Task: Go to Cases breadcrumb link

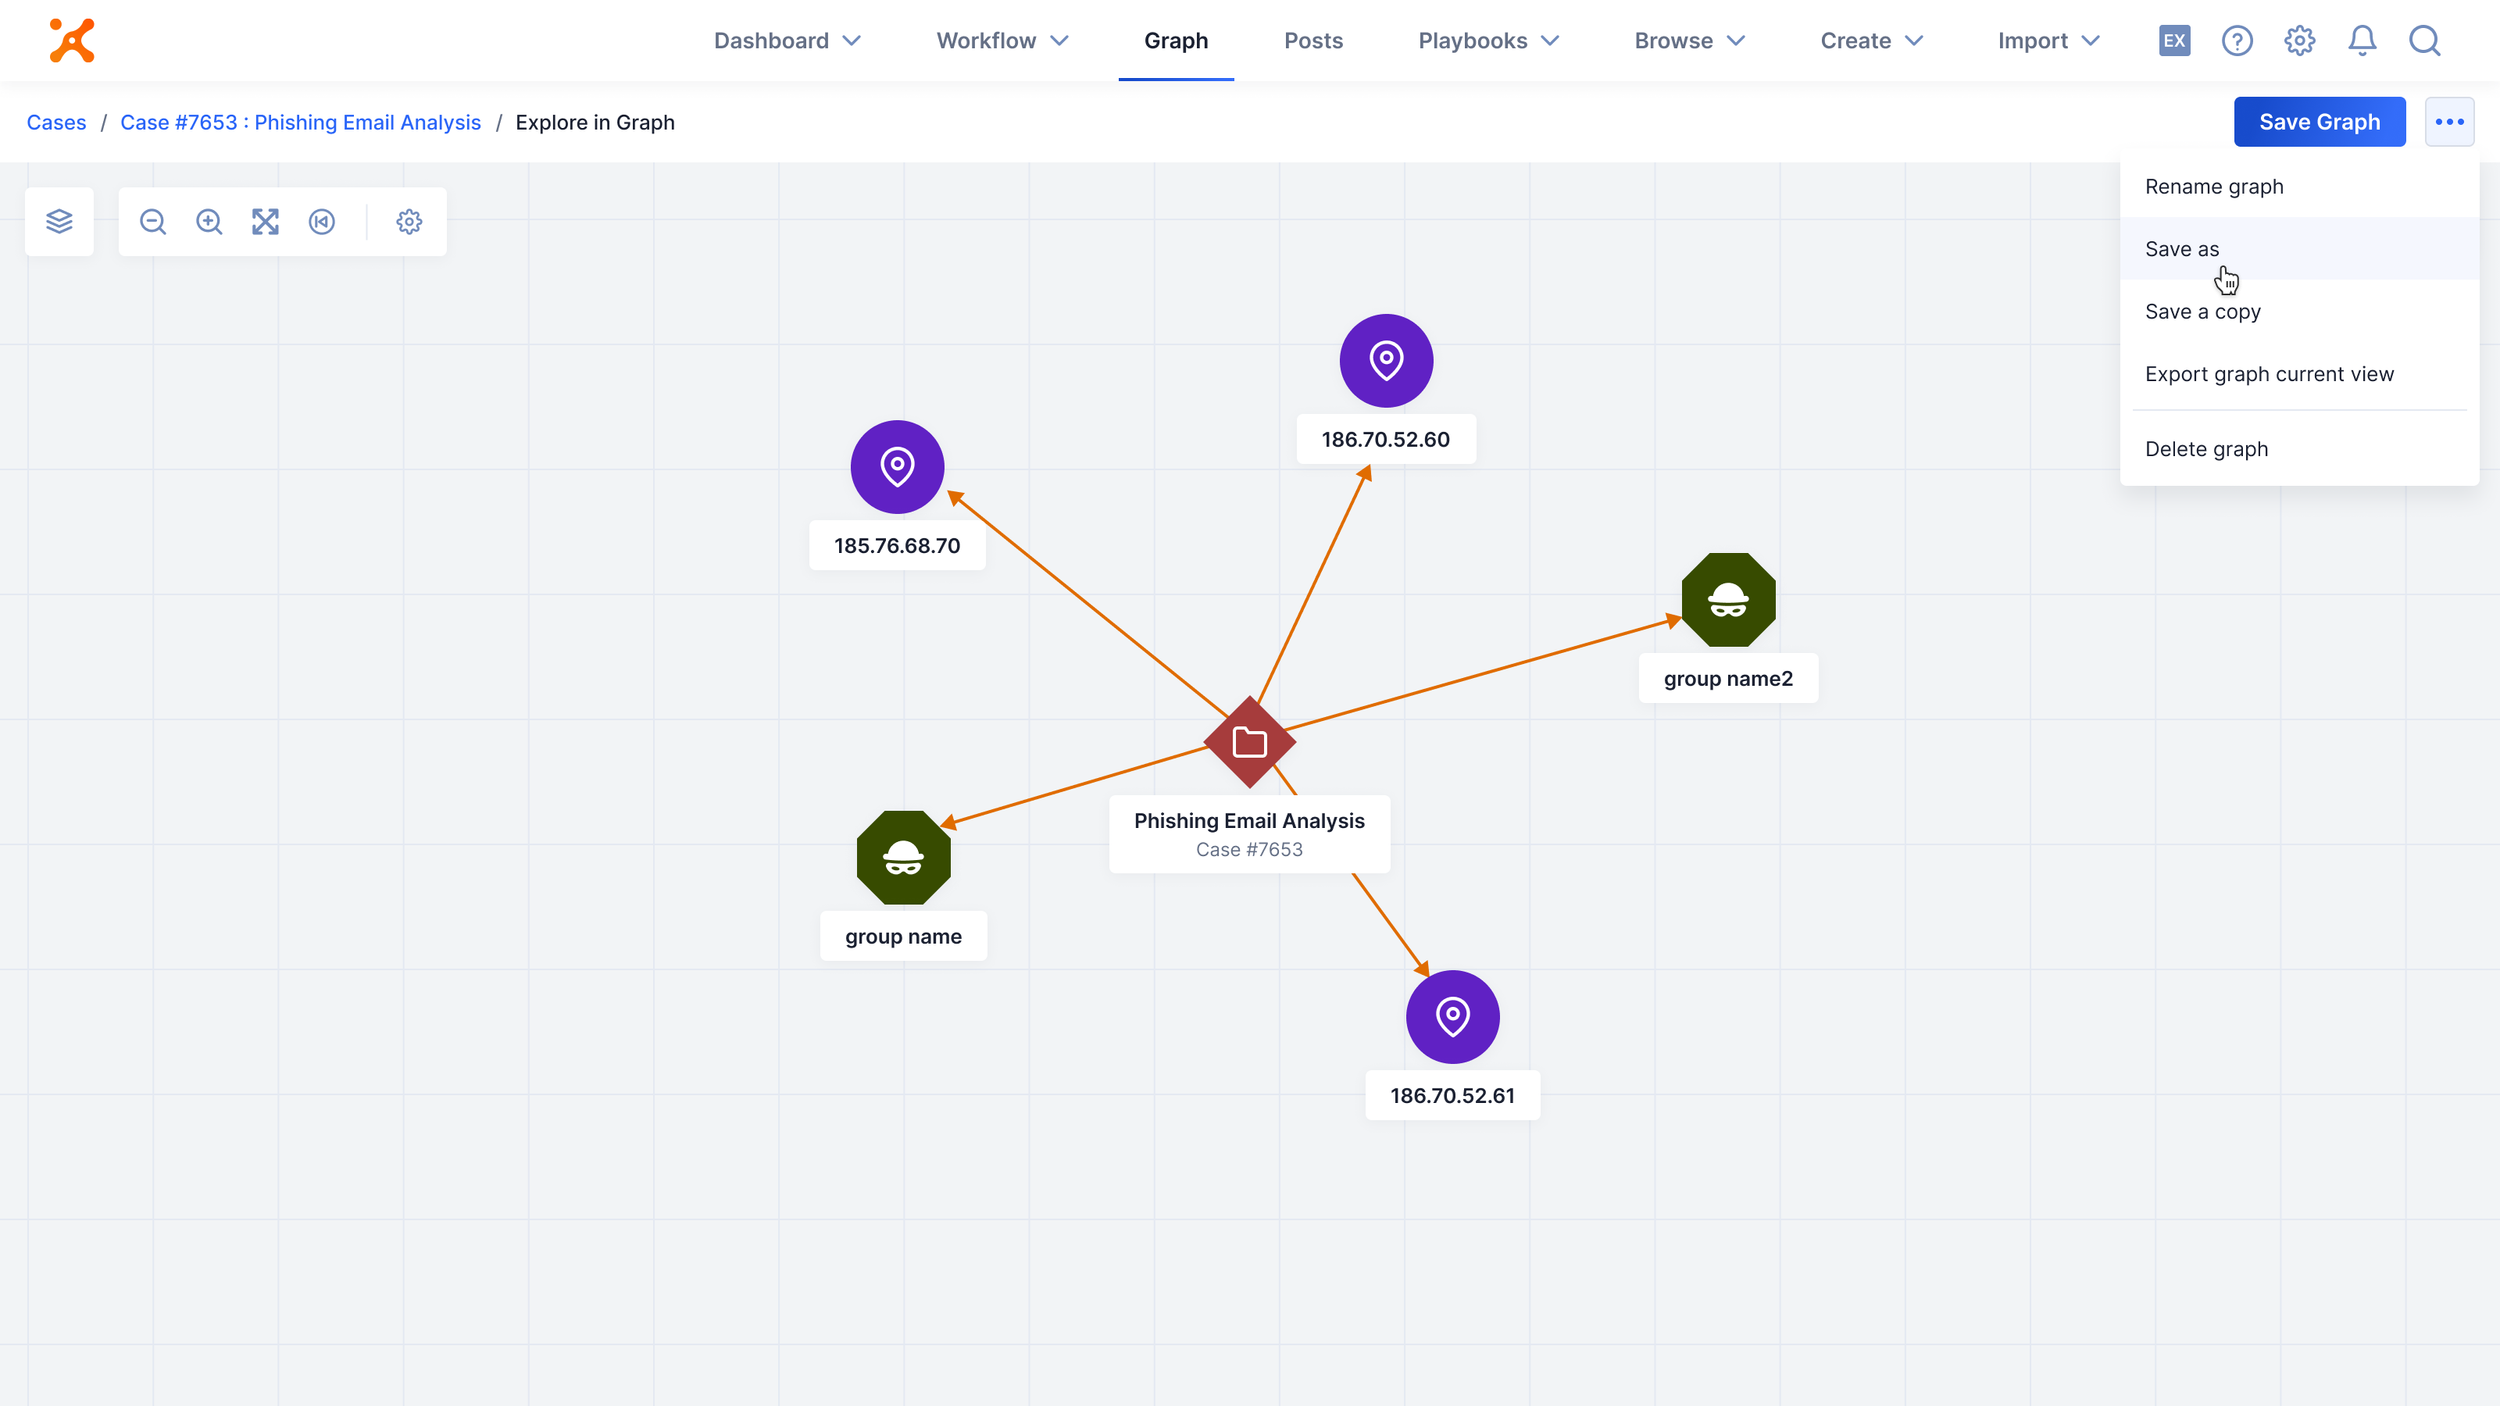Action: tap(56, 122)
